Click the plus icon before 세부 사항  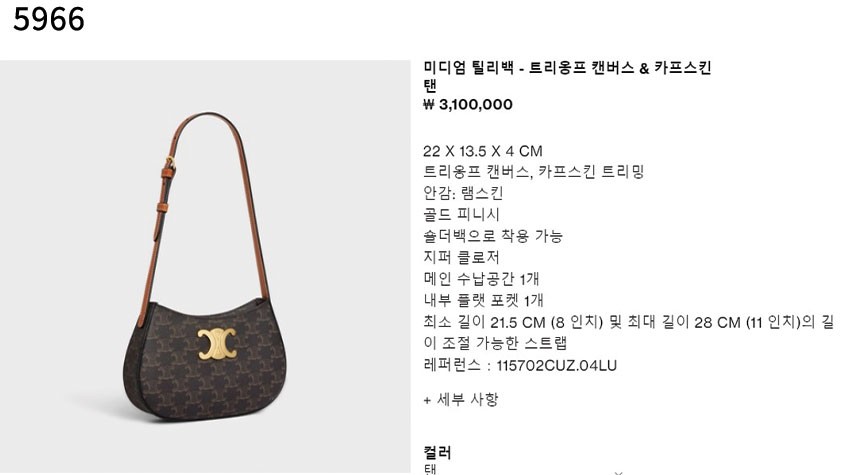(x=427, y=400)
